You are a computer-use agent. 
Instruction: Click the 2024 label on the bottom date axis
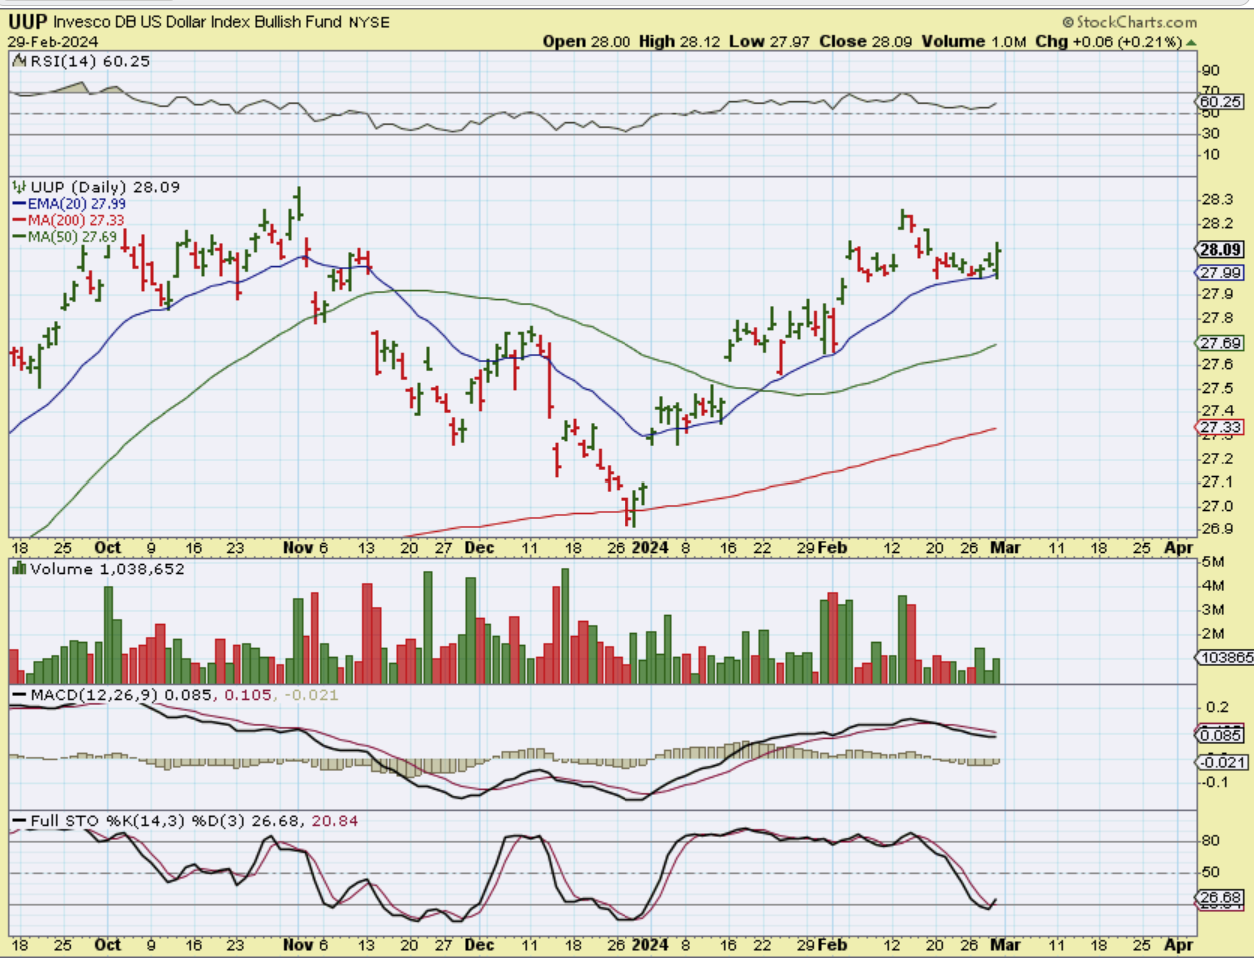tap(650, 945)
